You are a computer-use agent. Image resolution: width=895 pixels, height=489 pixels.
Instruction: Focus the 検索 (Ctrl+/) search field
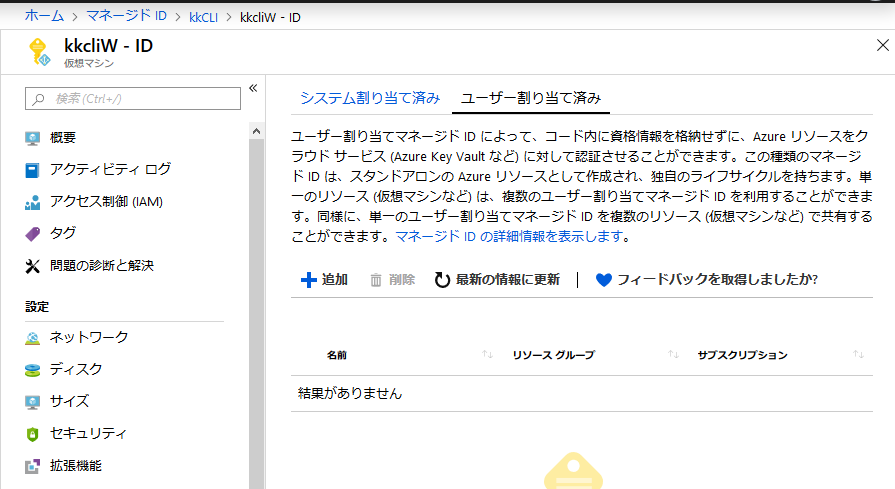(x=133, y=99)
